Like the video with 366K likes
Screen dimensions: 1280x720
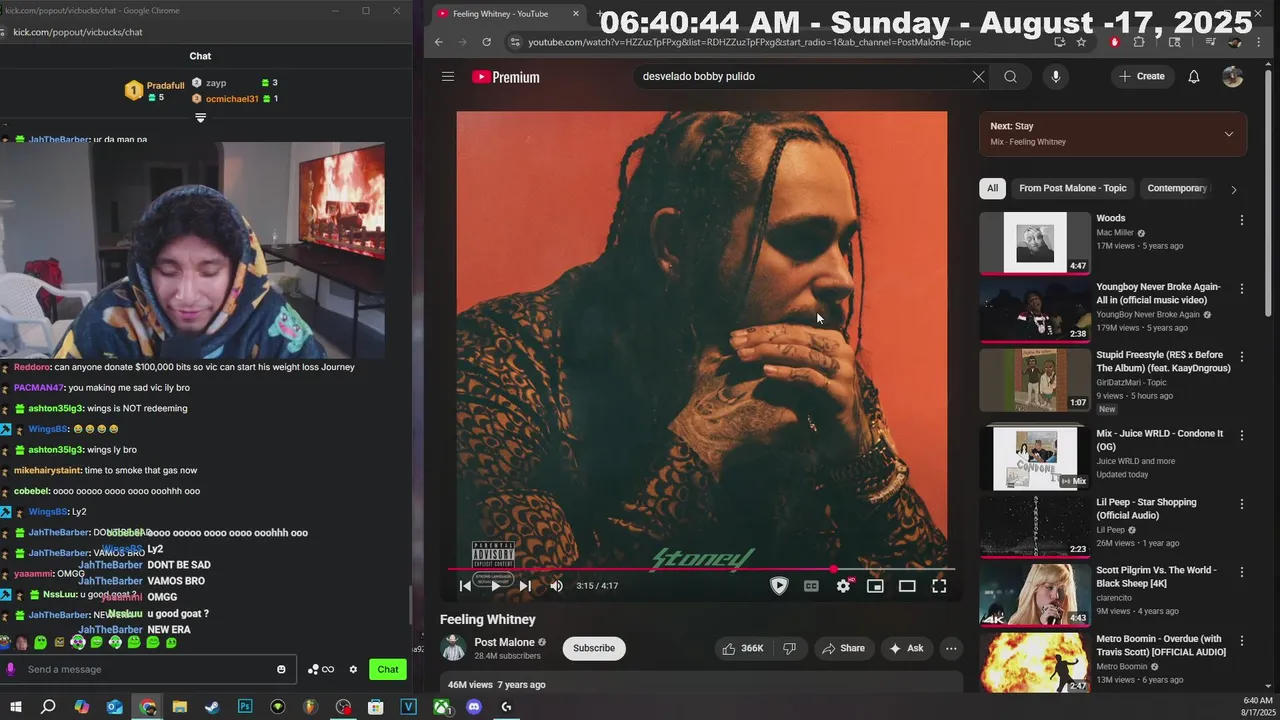742,648
